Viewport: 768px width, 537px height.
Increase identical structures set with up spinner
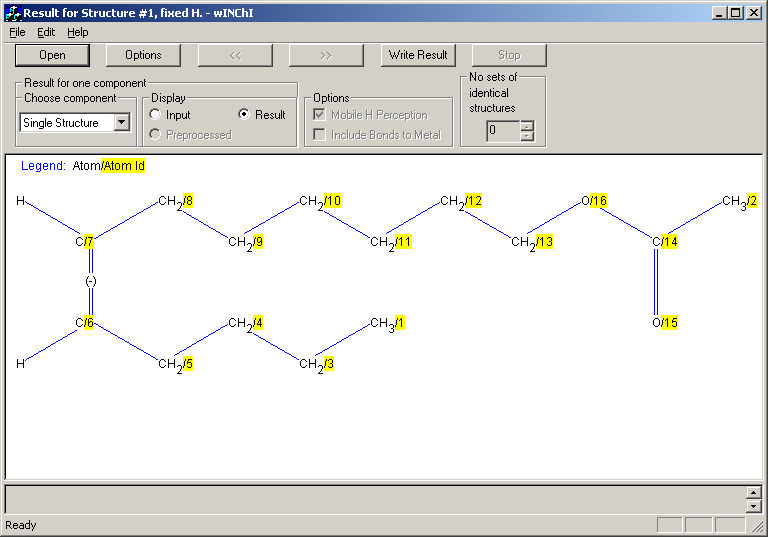point(527,126)
